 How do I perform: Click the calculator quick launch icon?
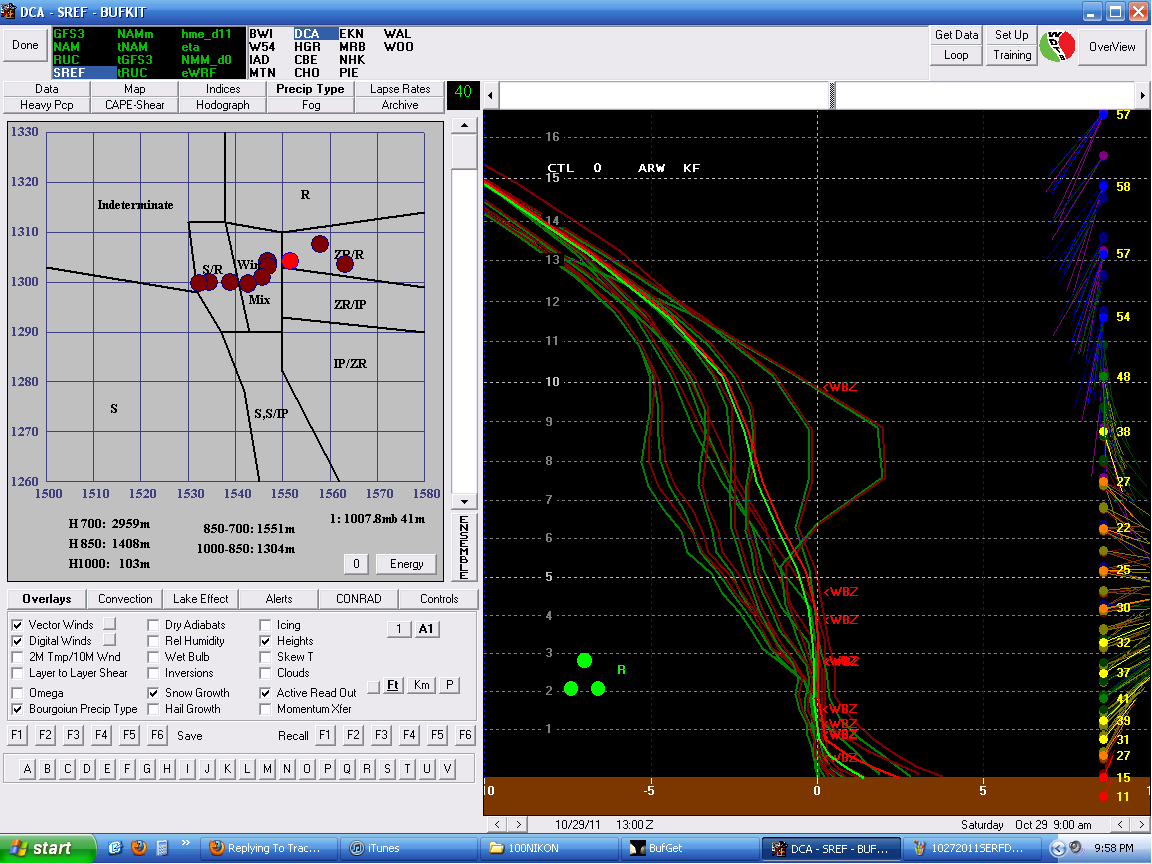tap(162, 848)
